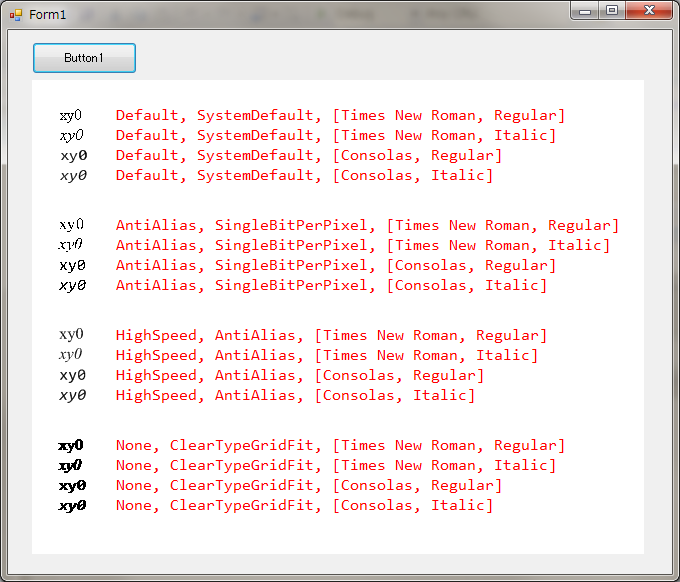Click 'HighSpeed, AntiAlias, [Consolas, Italic]' line
The width and height of the screenshot is (680, 582).
(x=295, y=395)
